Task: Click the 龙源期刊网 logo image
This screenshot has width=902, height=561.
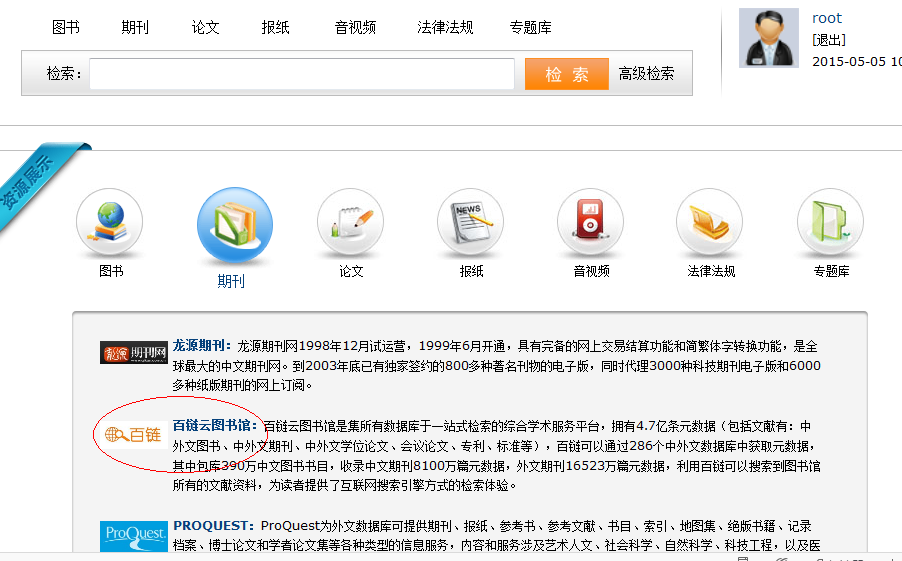Action: 133,352
